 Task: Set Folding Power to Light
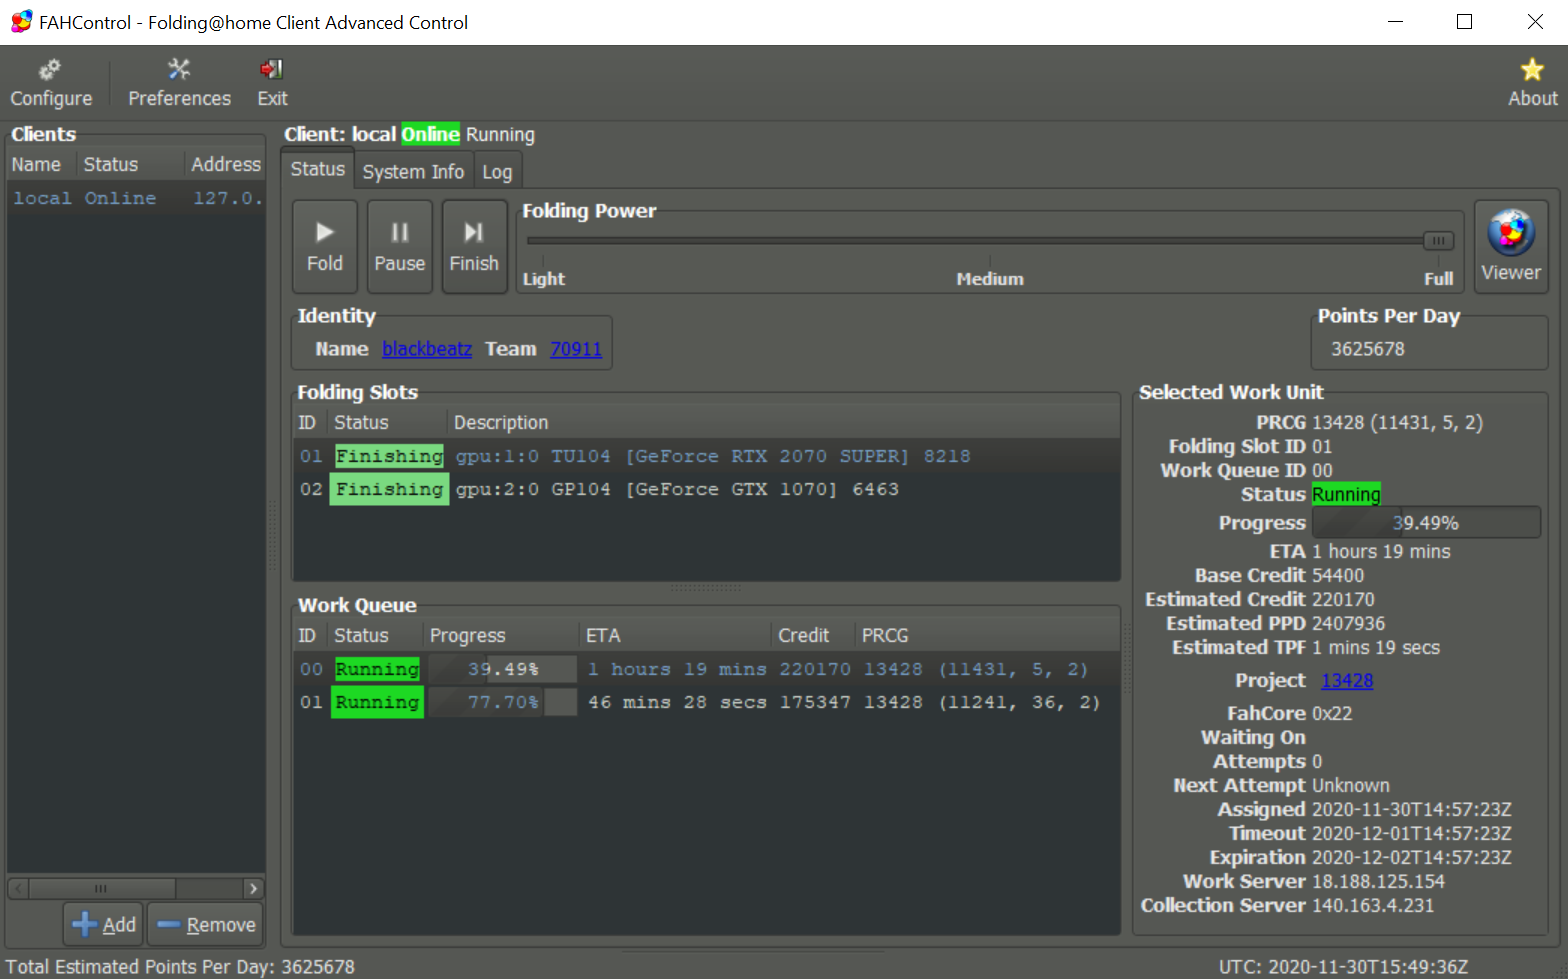(x=543, y=279)
